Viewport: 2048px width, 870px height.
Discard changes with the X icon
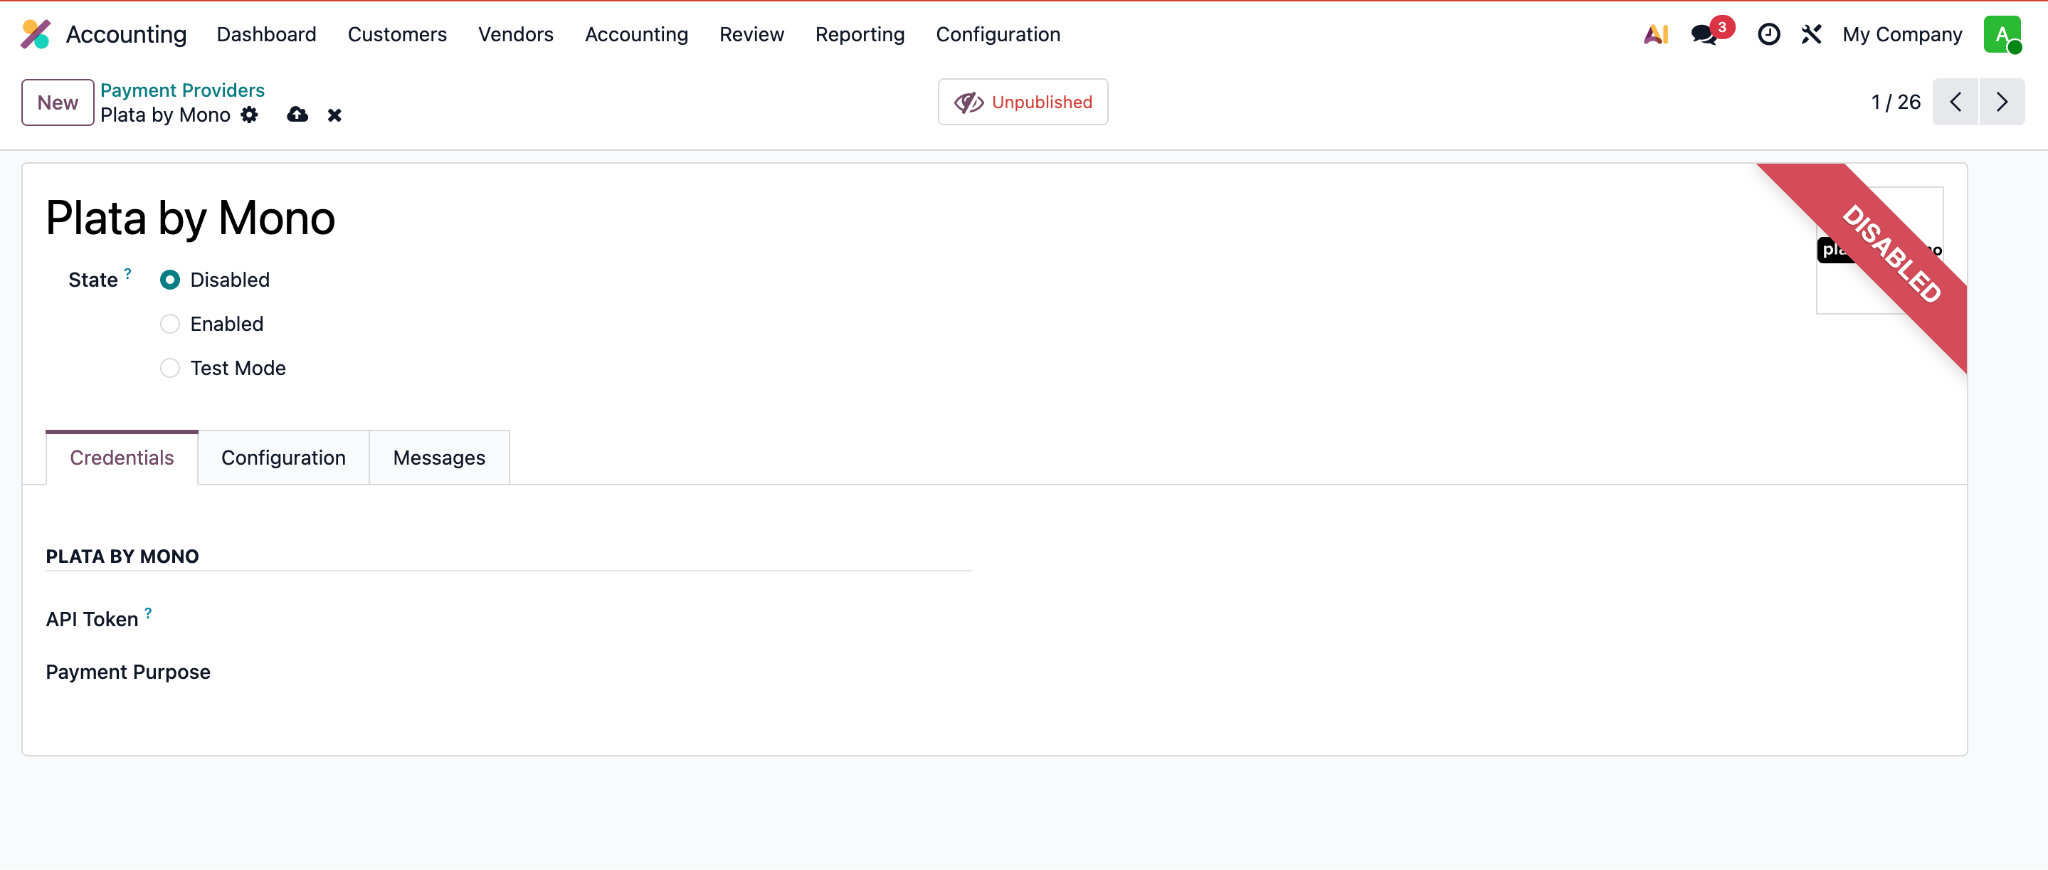pyautogui.click(x=335, y=115)
